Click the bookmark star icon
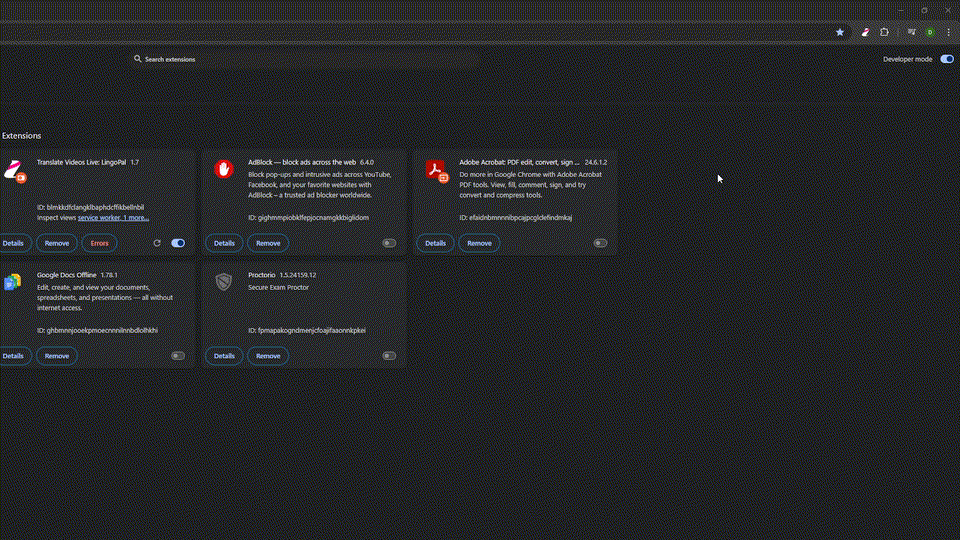This screenshot has width=960, height=540. [839, 32]
